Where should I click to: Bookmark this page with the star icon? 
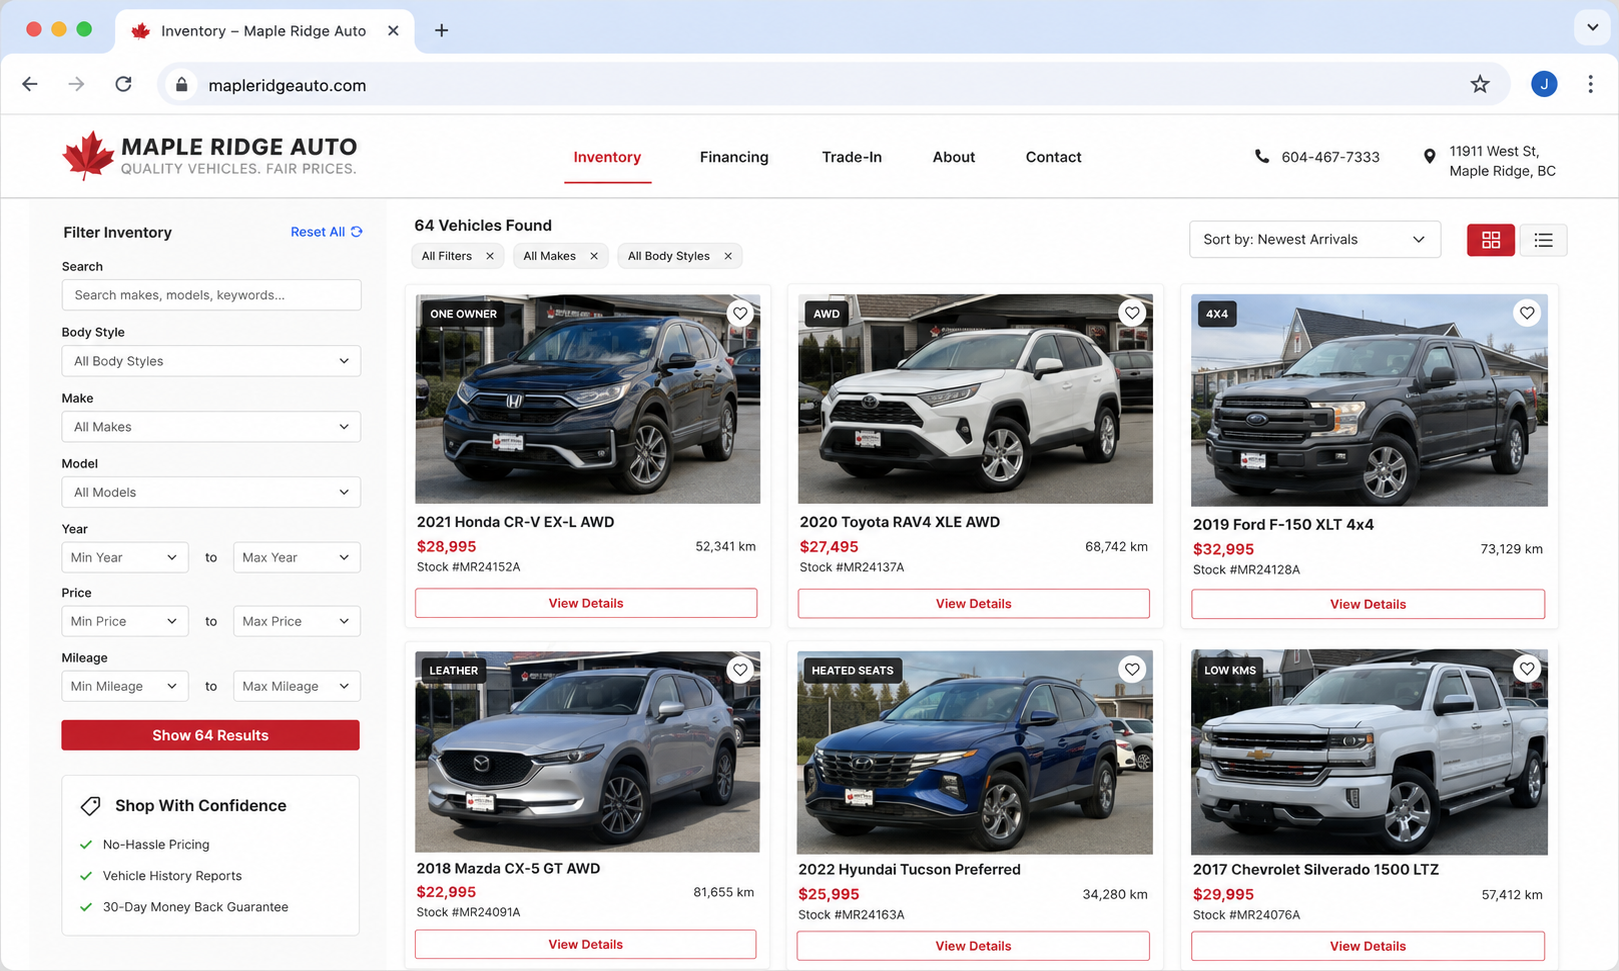(x=1480, y=84)
